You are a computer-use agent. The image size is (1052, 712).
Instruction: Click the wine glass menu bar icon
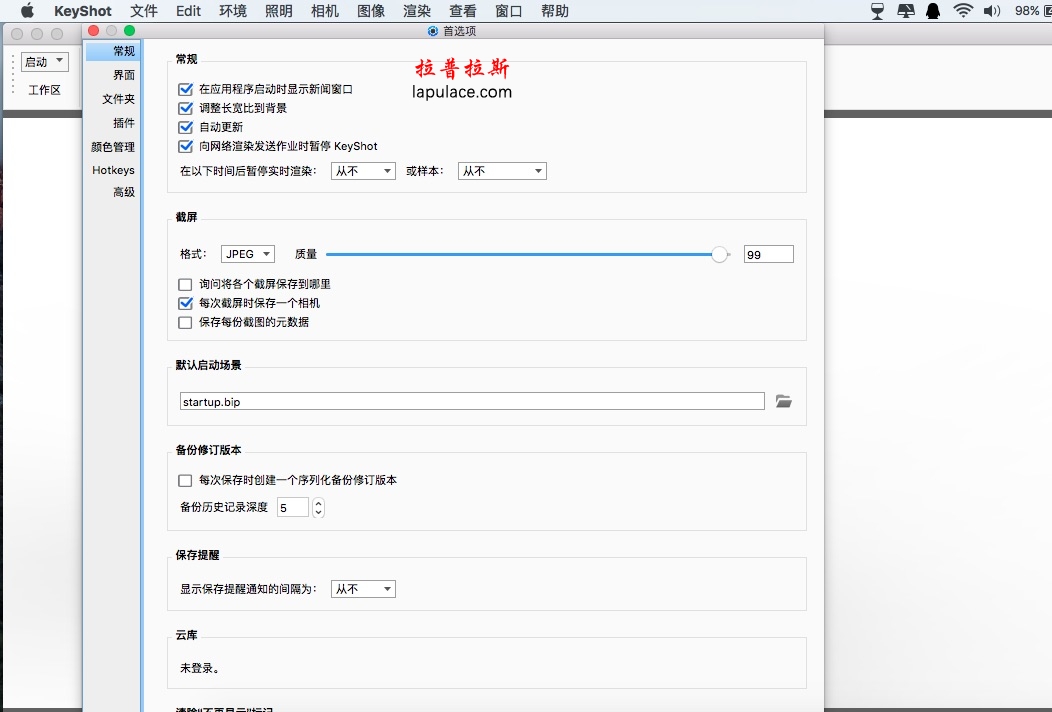click(x=877, y=11)
